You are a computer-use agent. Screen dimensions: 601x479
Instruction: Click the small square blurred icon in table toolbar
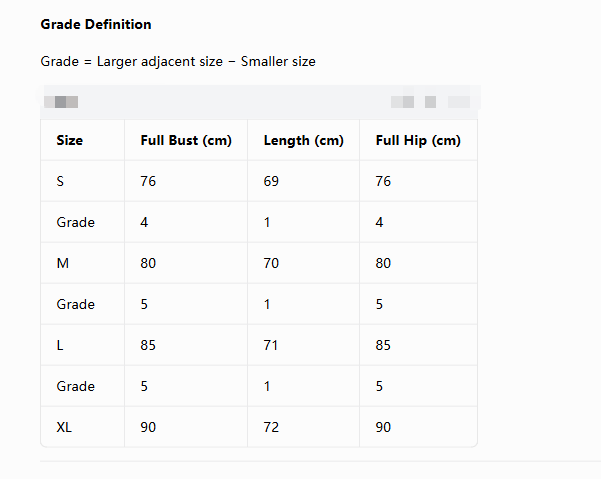pyautogui.click(x=430, y=102)
